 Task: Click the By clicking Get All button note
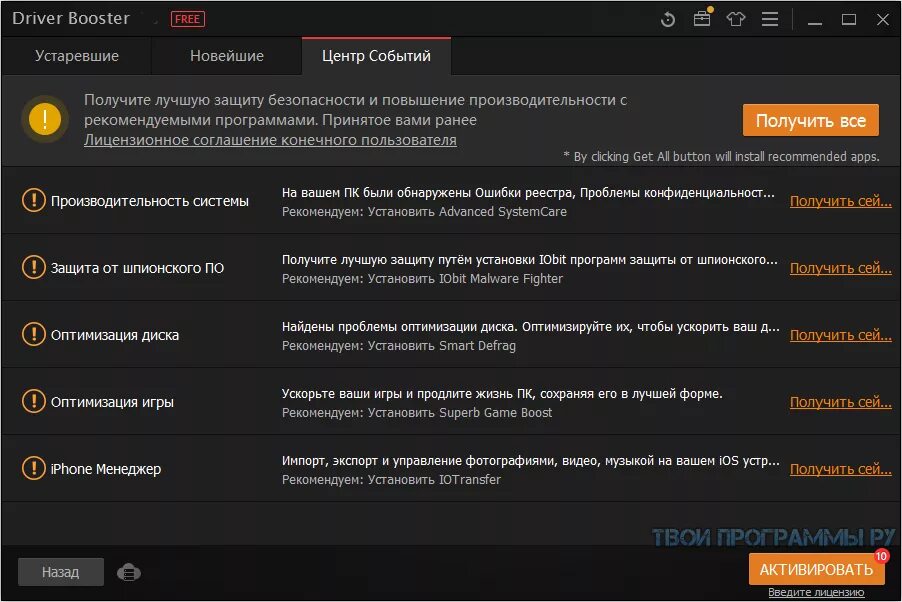tap(721, 157)
